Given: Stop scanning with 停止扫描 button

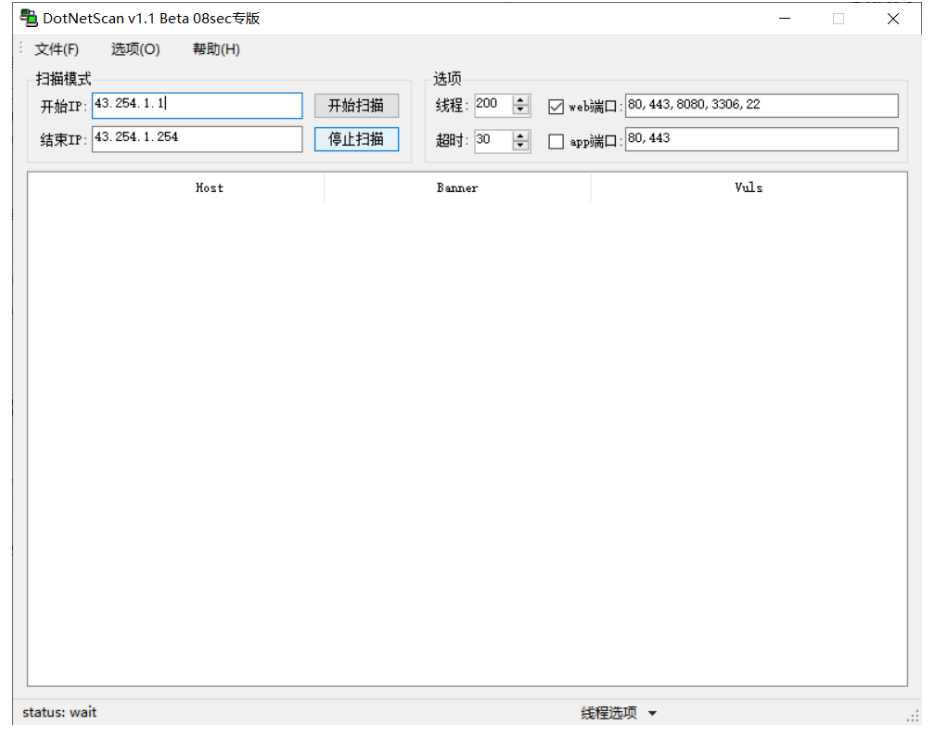Looking at the screenshot, I should tap(356, 139).
